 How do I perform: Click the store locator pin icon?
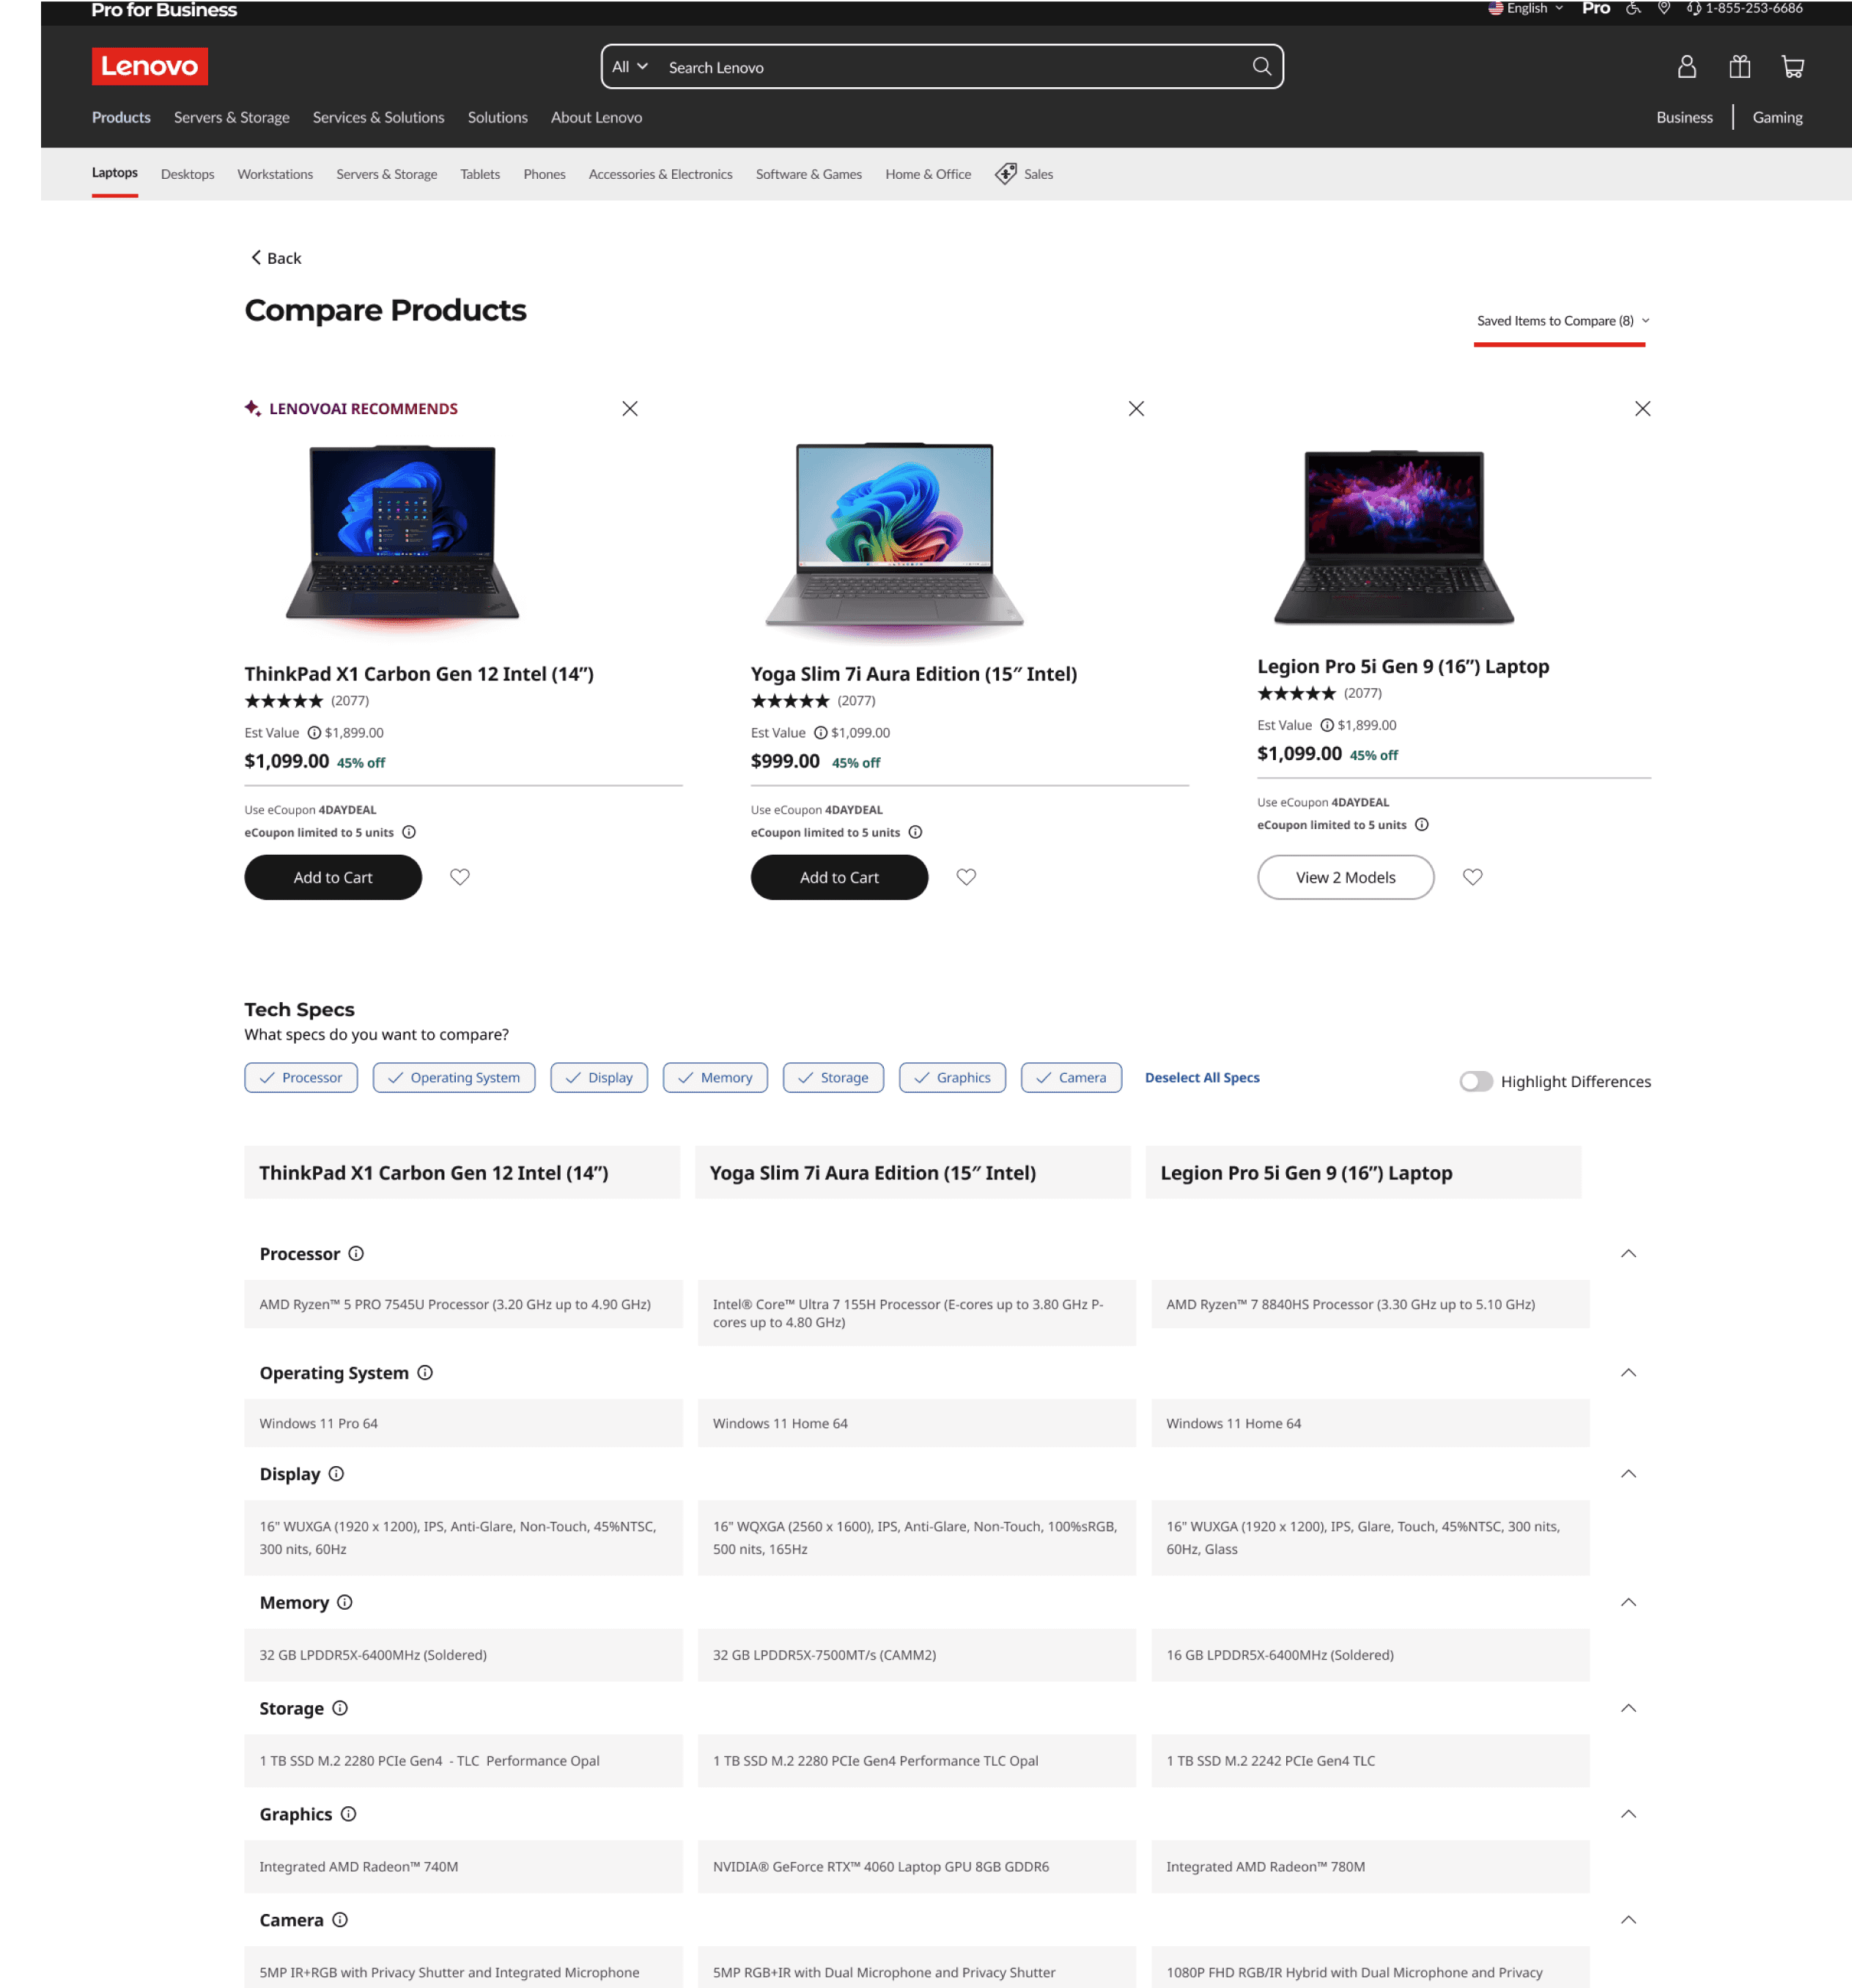pos(1663,8)
